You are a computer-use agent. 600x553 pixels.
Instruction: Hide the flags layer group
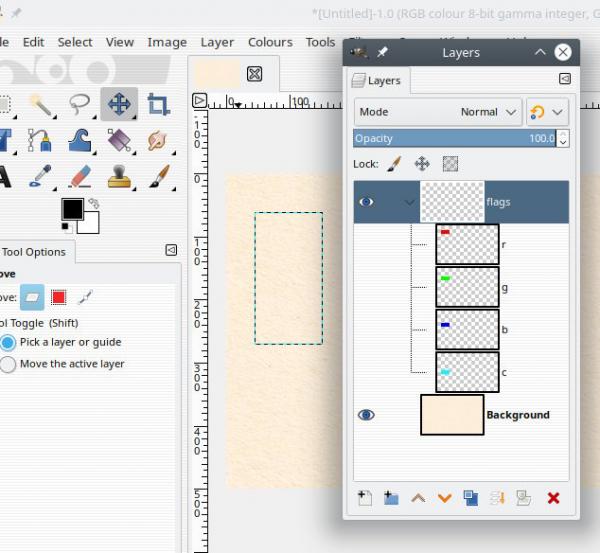366,202
